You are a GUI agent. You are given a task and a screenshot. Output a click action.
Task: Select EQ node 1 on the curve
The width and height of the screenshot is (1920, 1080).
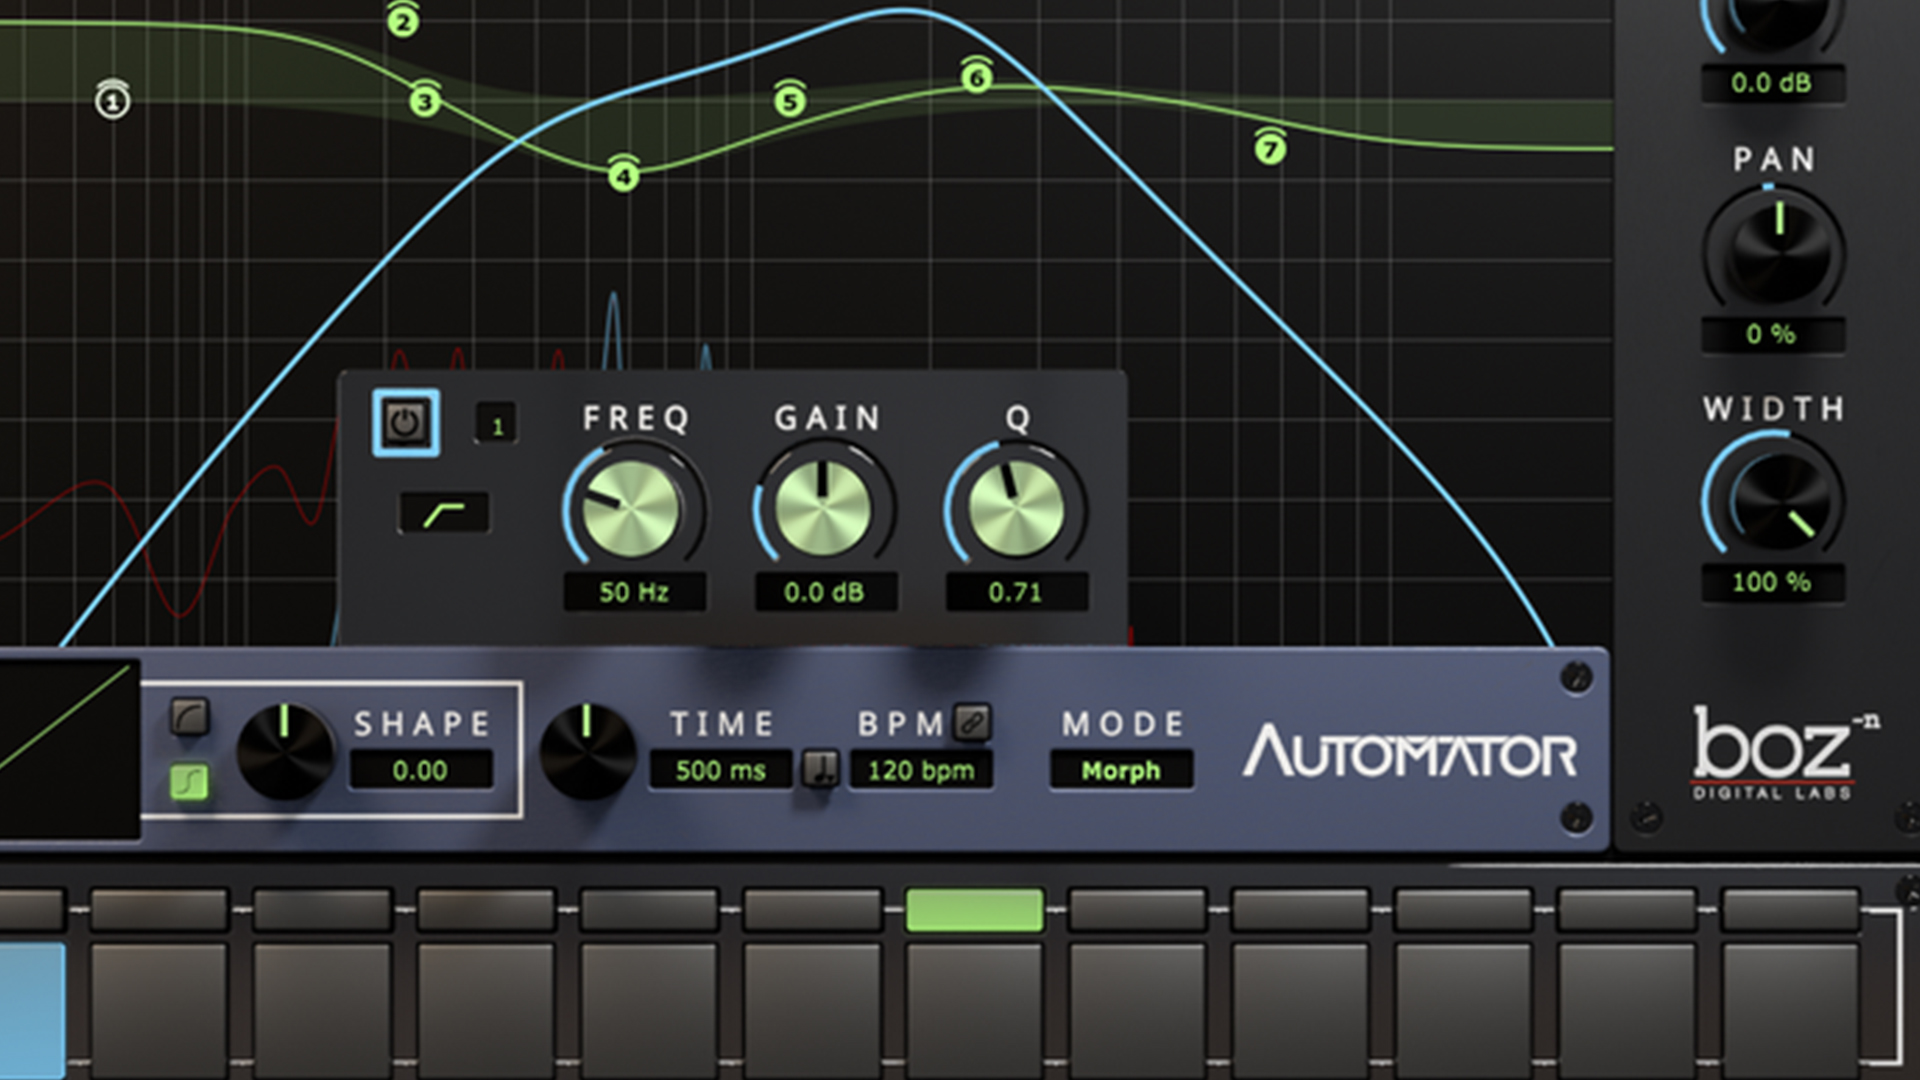[112, 100]
